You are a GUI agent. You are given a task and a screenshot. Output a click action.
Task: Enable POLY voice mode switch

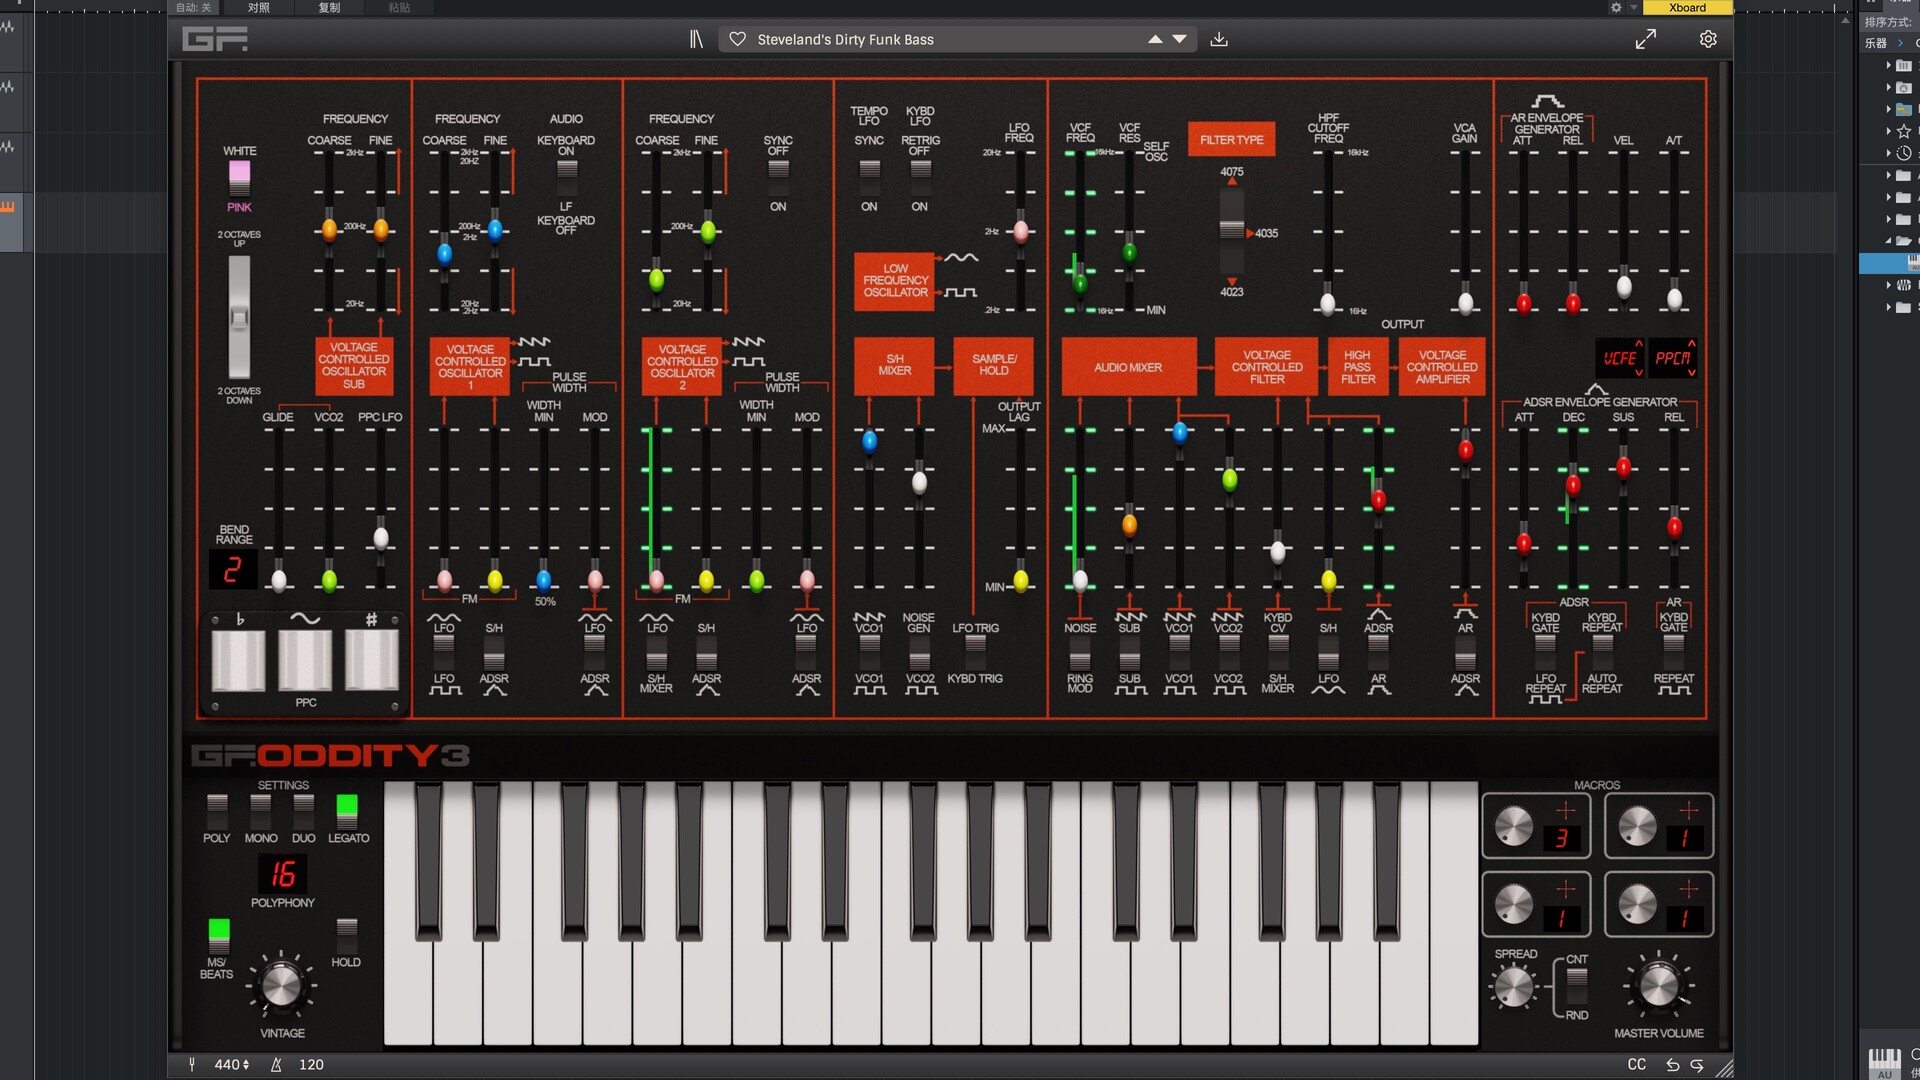tap(217, 811)
